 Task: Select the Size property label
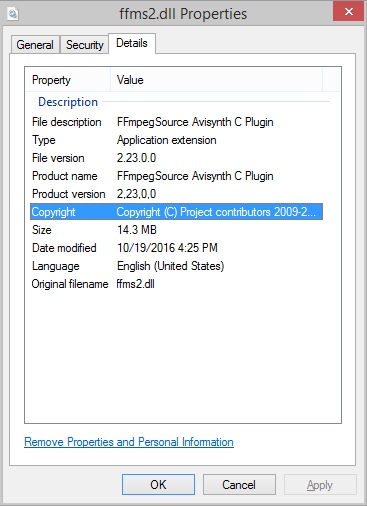42,230
